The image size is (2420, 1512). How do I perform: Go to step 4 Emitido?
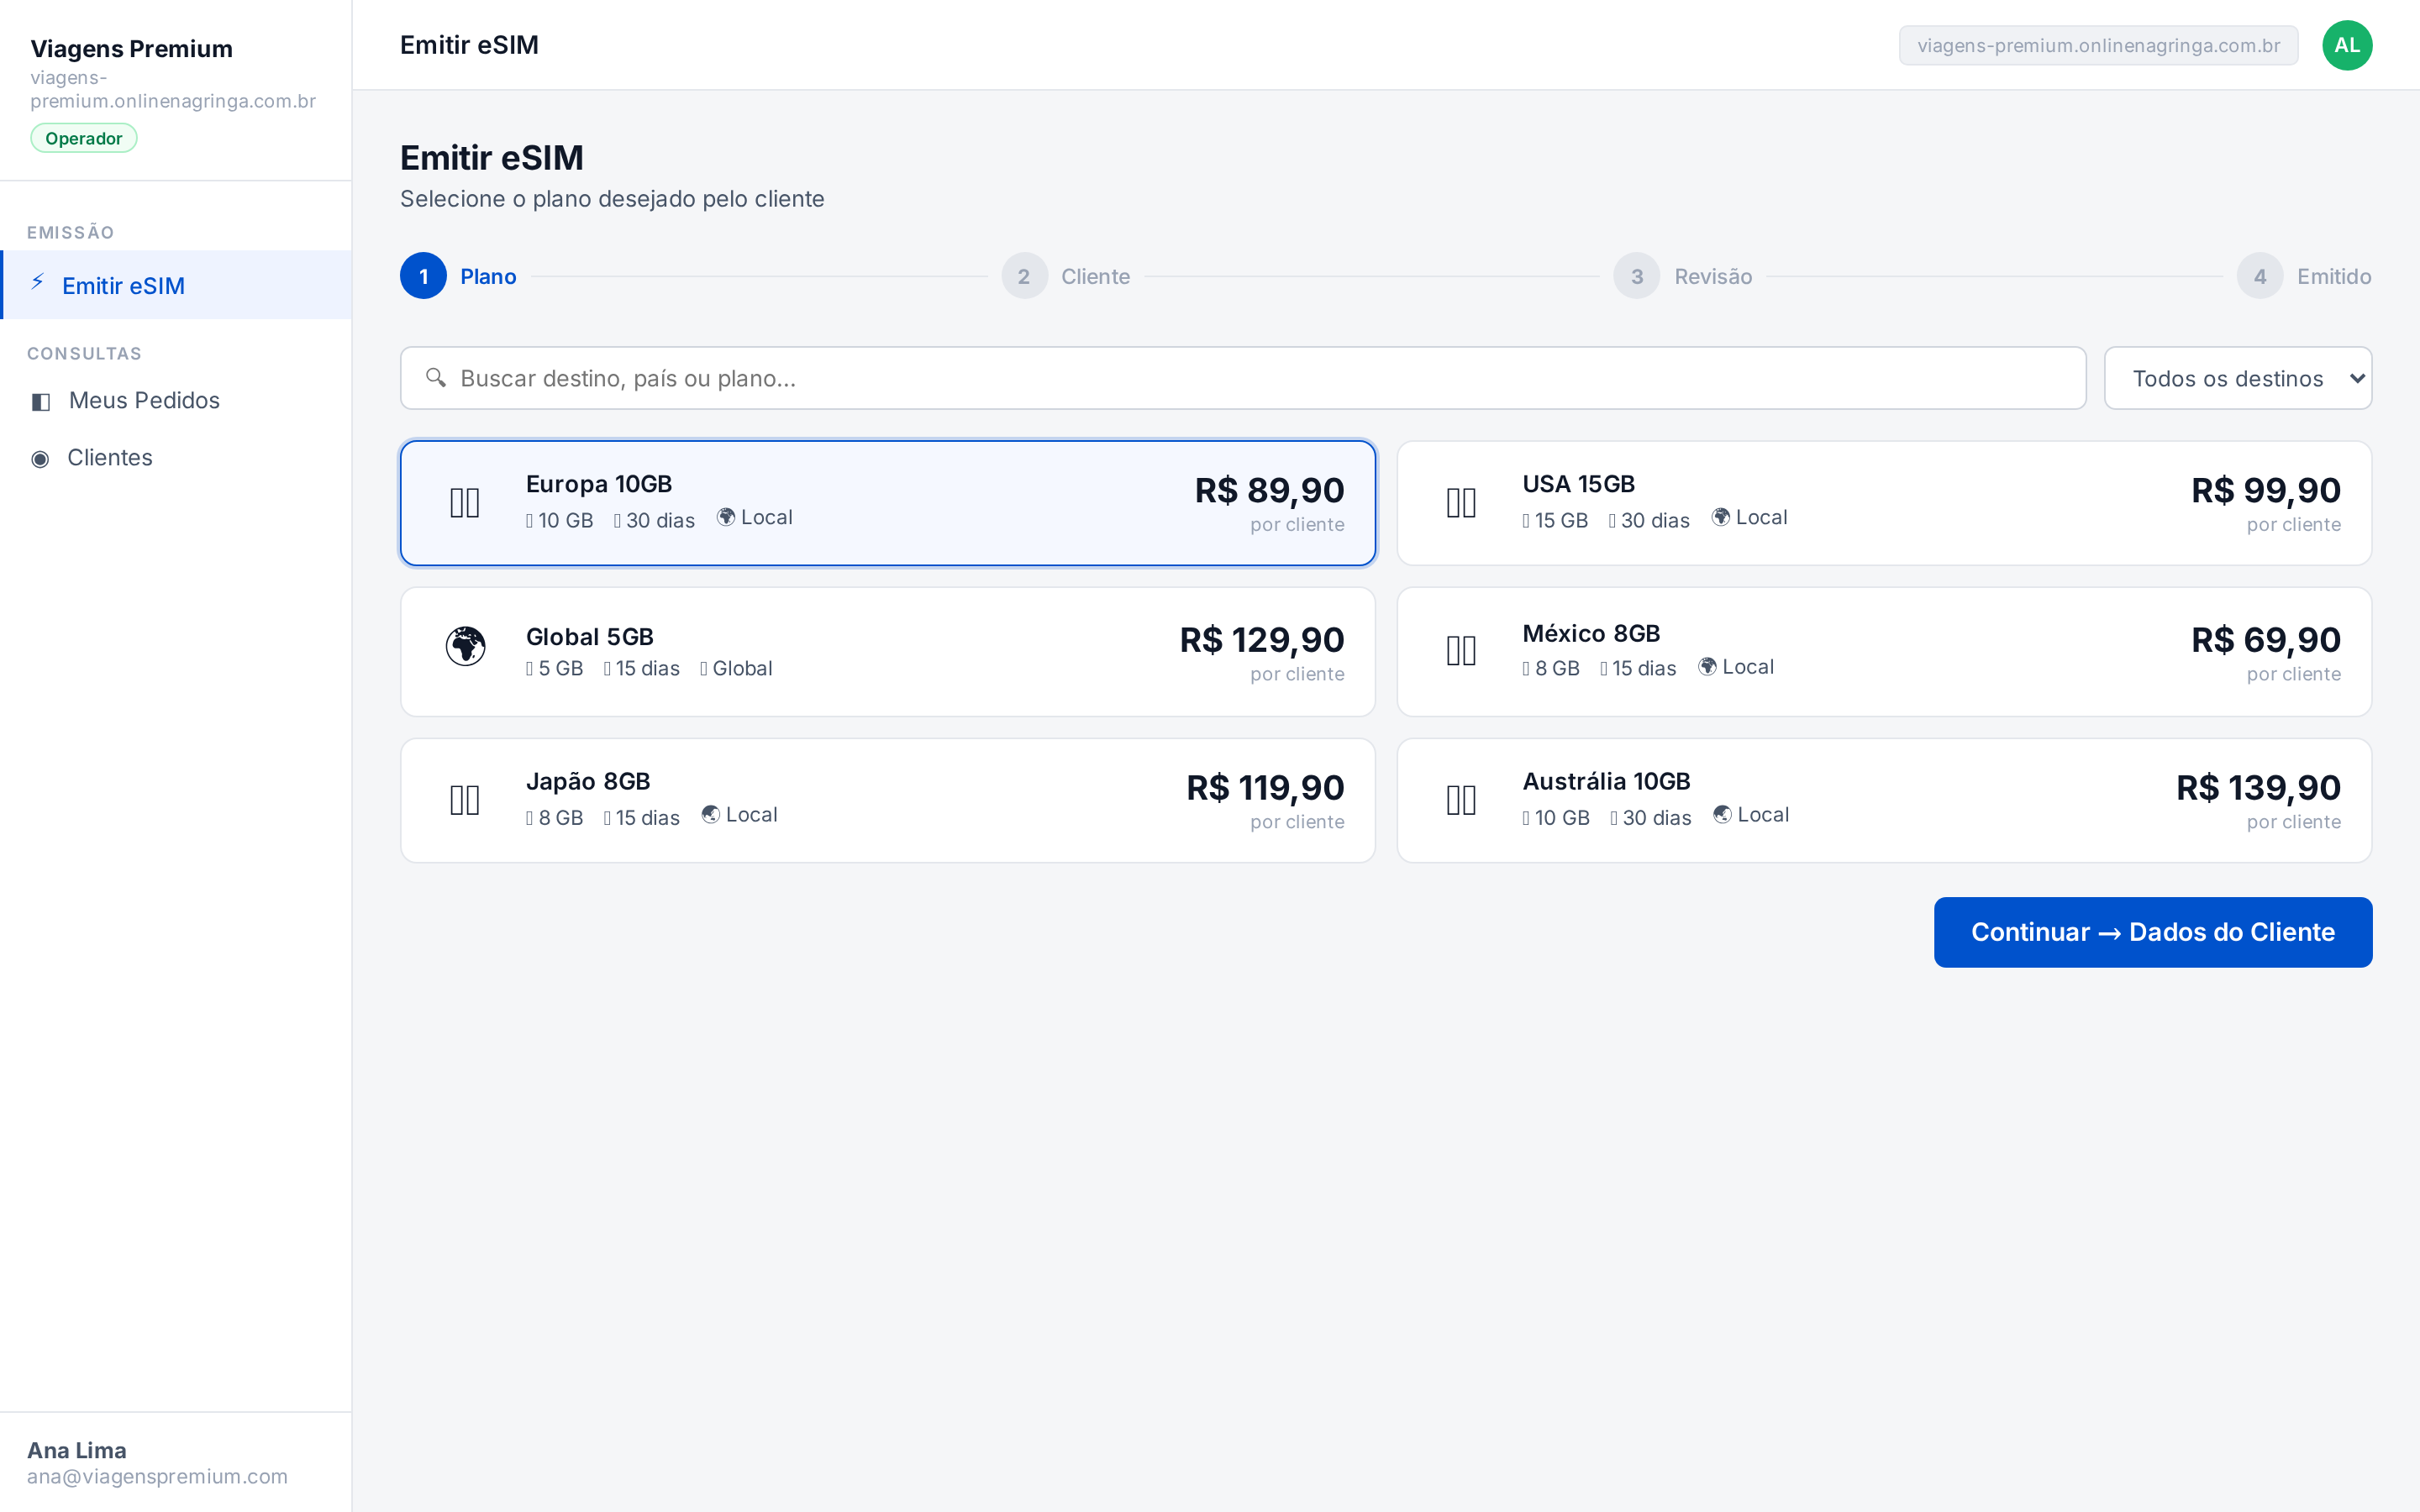tap(2304, 276)
